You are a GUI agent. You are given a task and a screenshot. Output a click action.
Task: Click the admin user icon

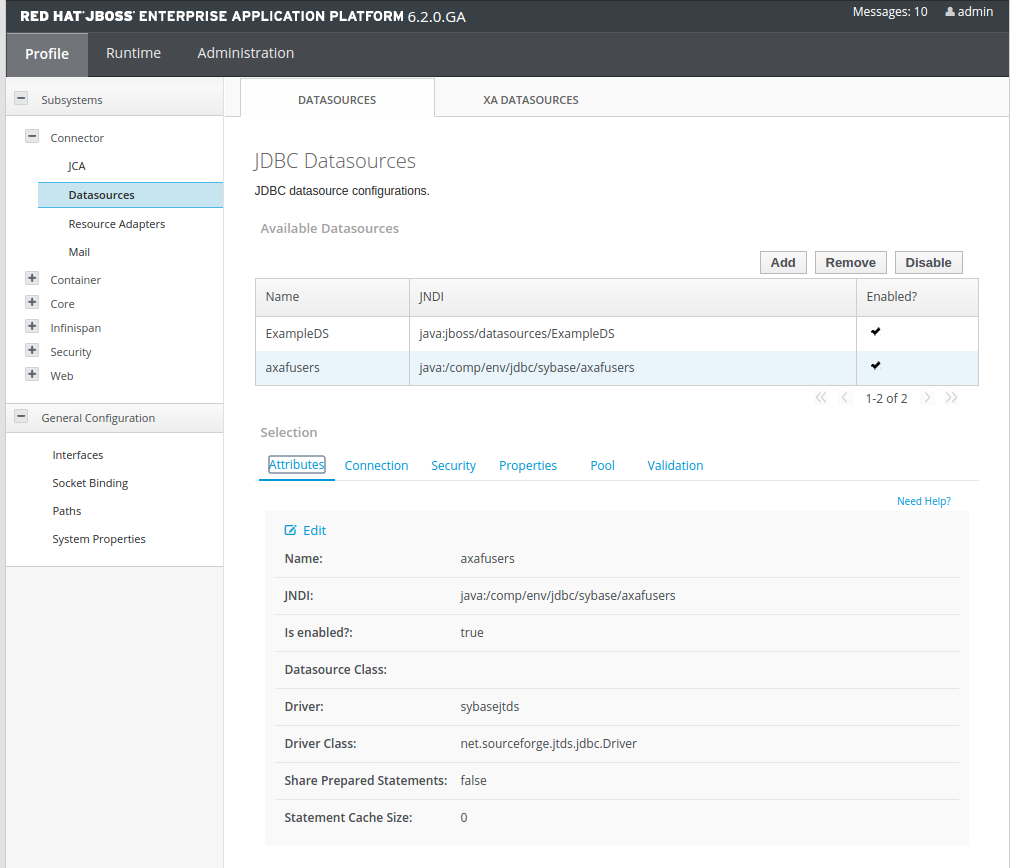pos(949,12)
